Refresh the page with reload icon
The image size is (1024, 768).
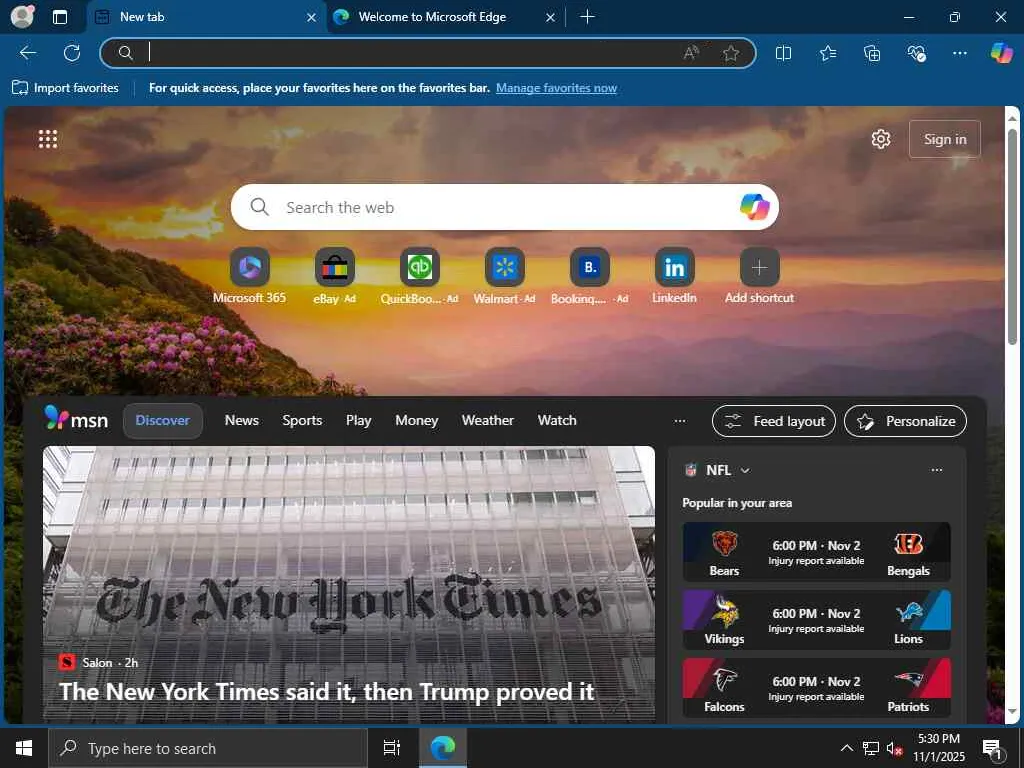click(x=72, y=53)
